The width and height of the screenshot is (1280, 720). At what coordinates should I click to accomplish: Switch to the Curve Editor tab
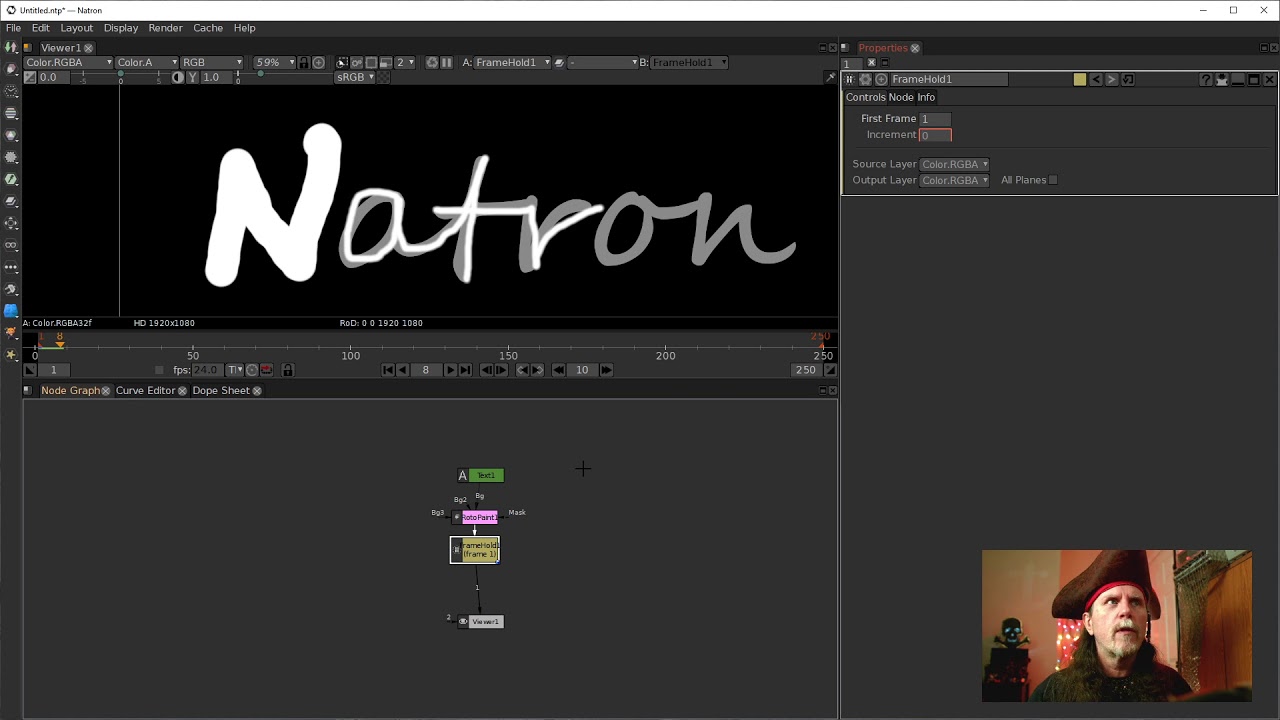[x=145, y=390]
